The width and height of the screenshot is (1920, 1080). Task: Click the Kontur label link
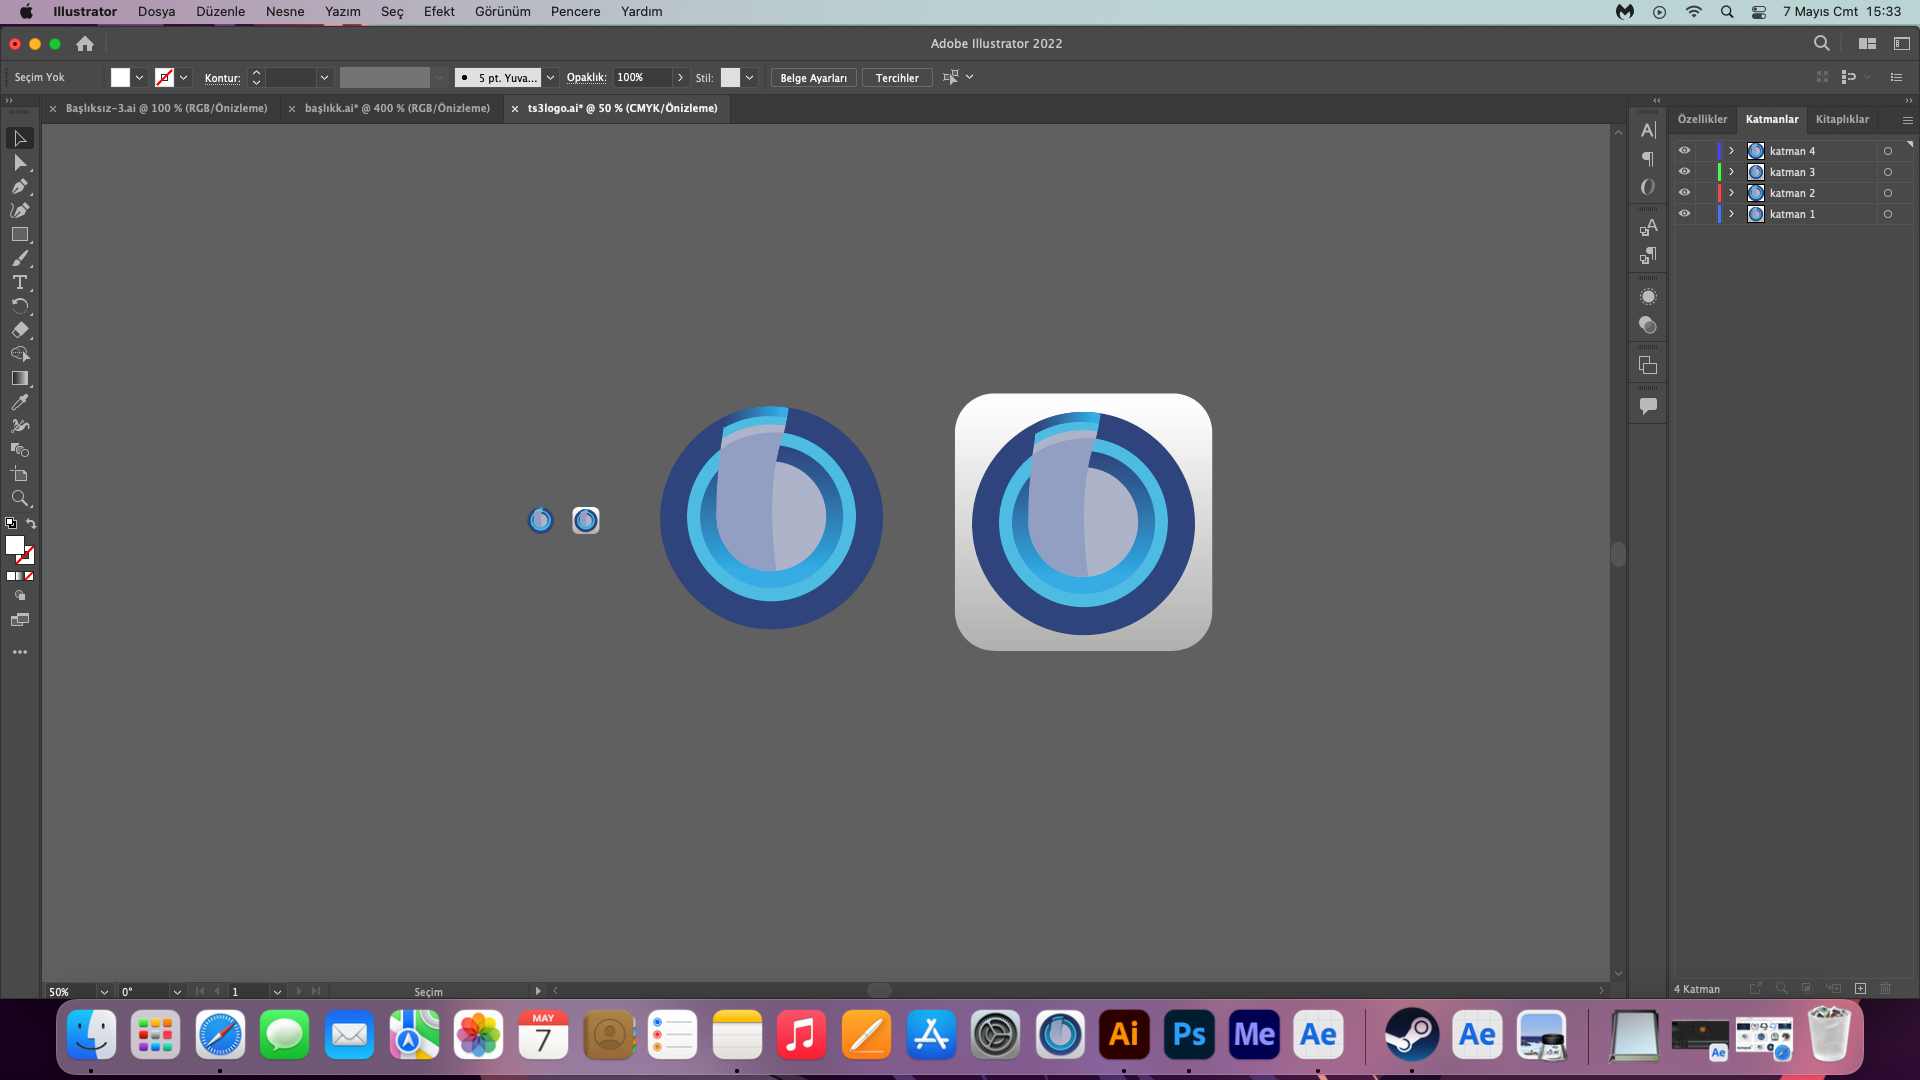pyautogui.click(x=222, y=78)
